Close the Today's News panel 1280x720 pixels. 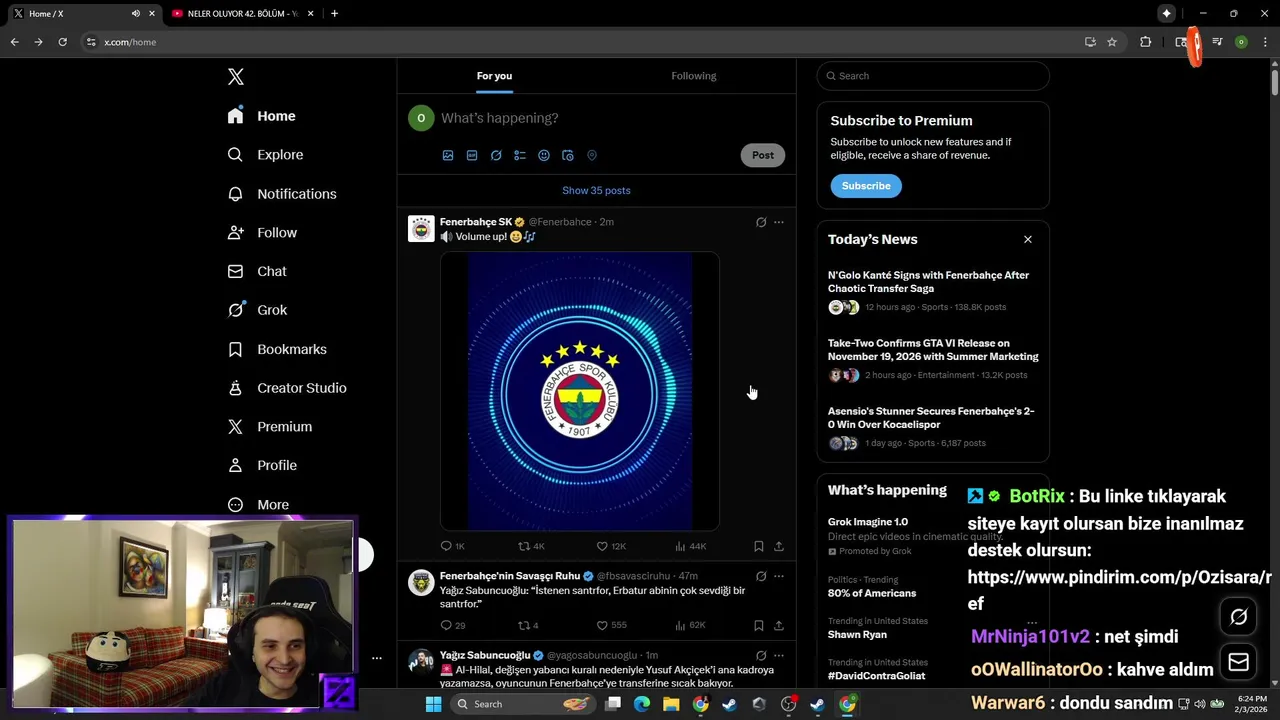point(1027,239)
